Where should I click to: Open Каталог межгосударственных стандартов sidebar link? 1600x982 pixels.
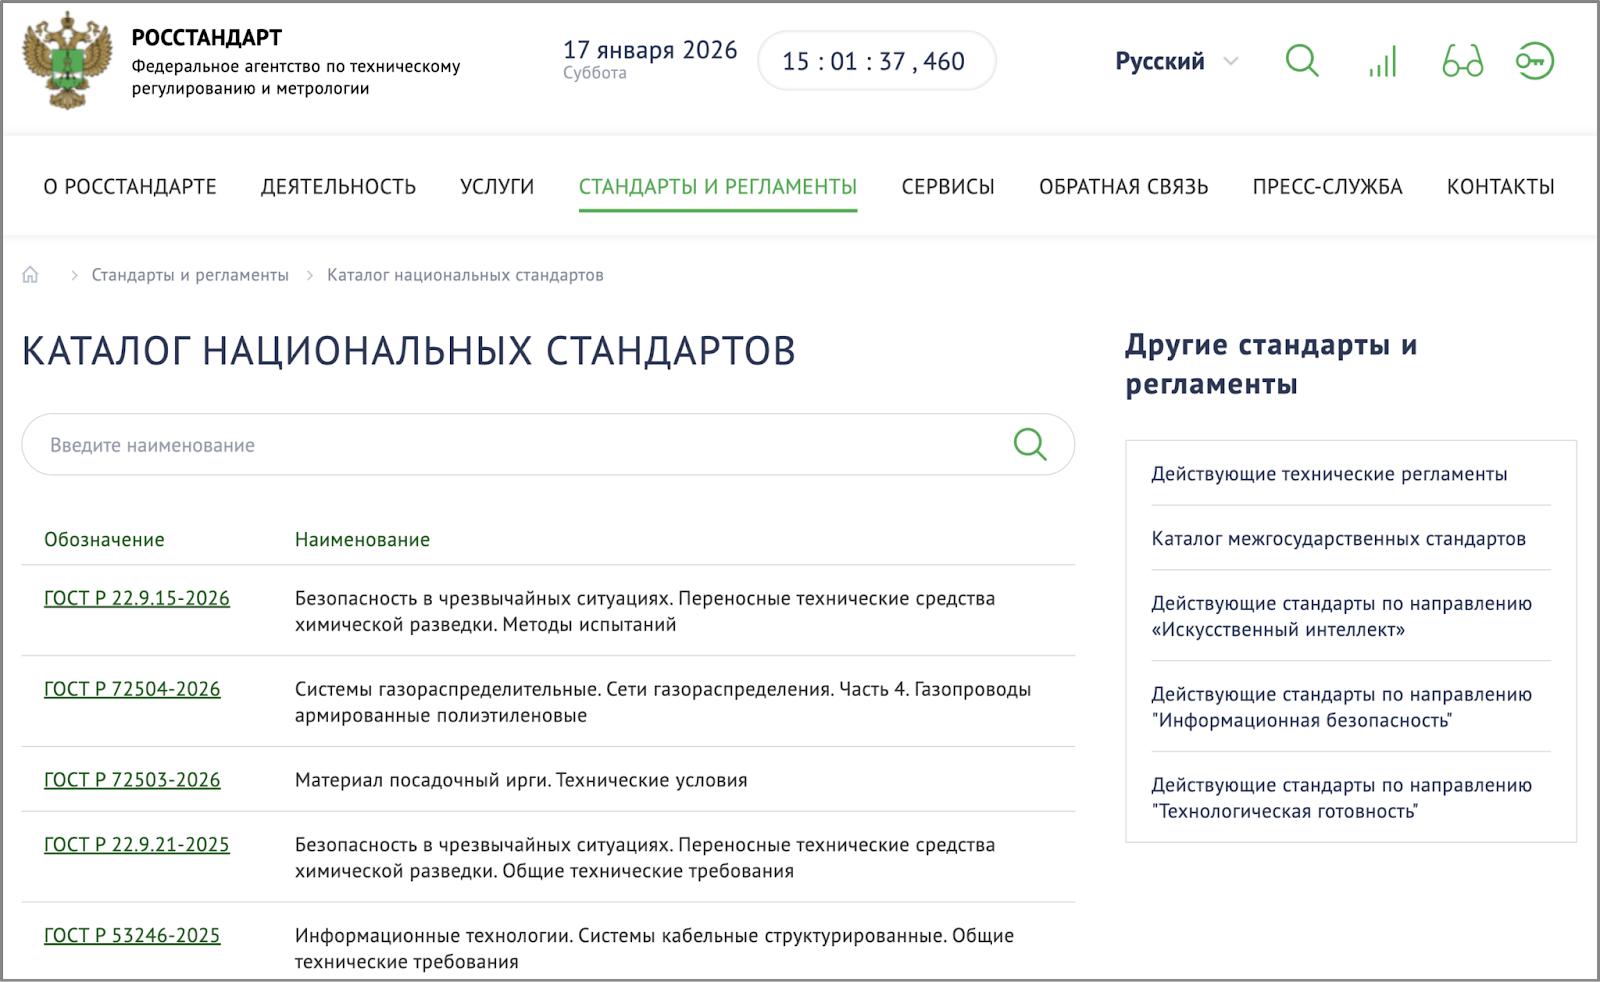[x=1338, y=539]
